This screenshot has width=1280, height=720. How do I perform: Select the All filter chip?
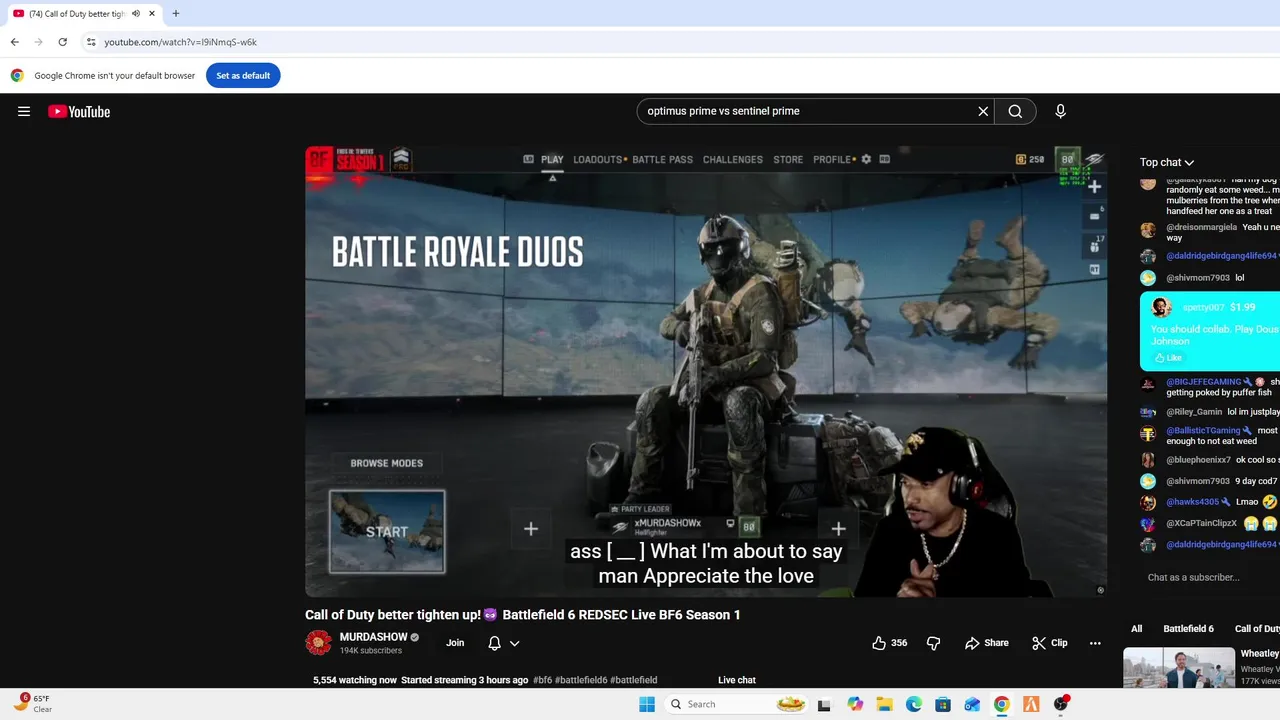(x=1136, y=628)
